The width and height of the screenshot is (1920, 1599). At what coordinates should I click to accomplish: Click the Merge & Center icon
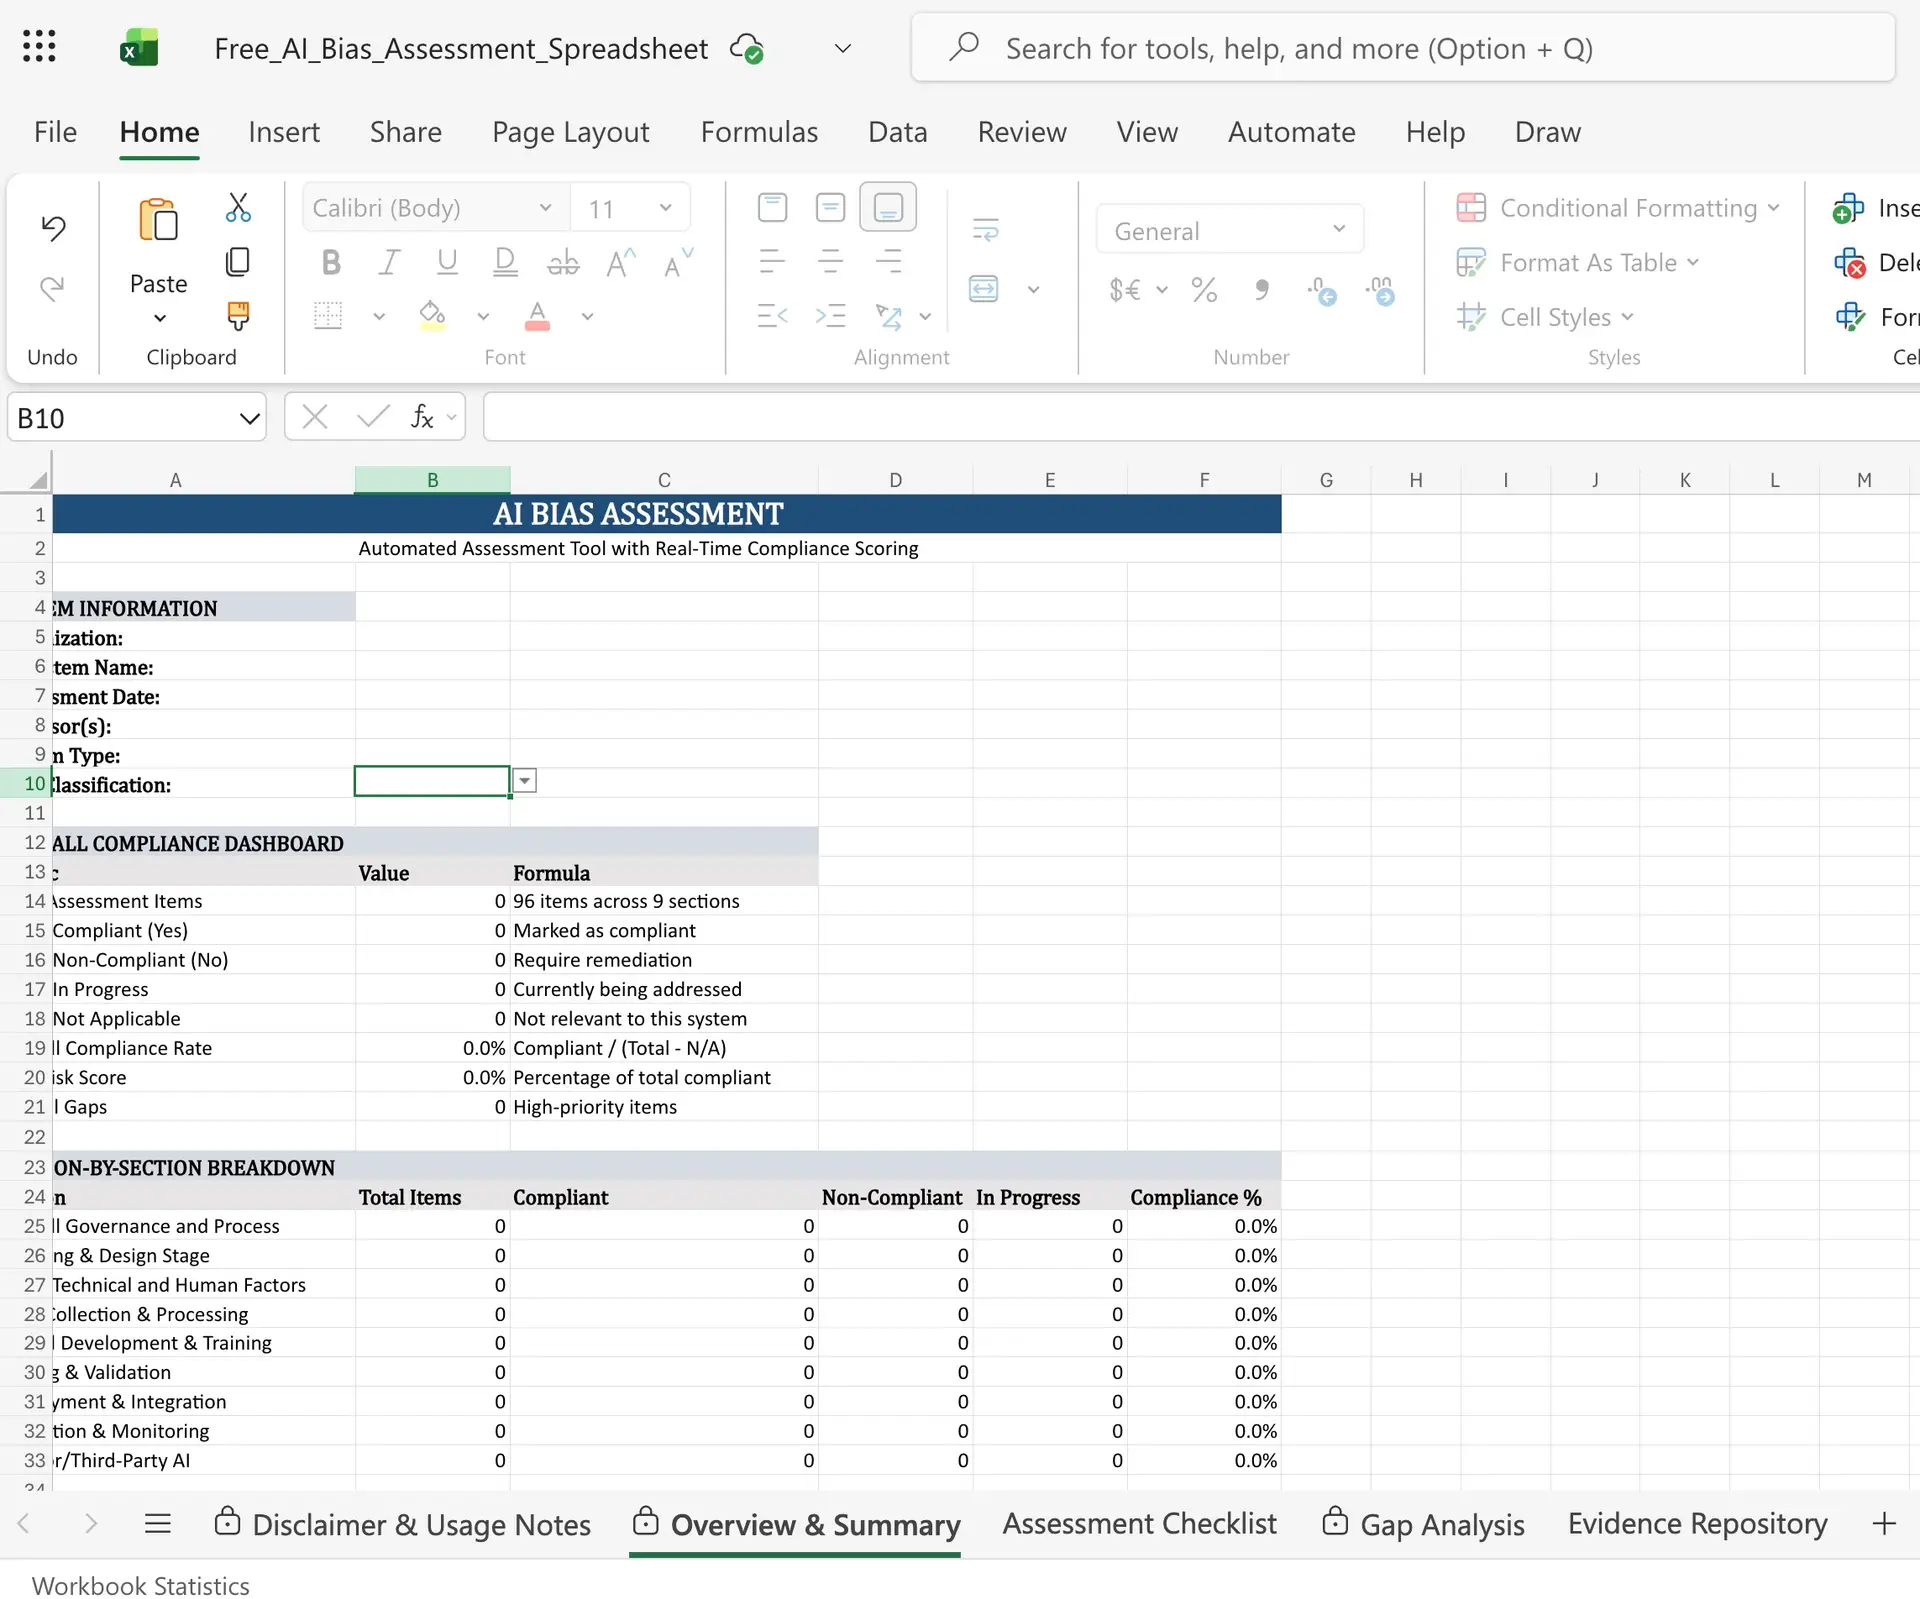(x=985, y=289)
